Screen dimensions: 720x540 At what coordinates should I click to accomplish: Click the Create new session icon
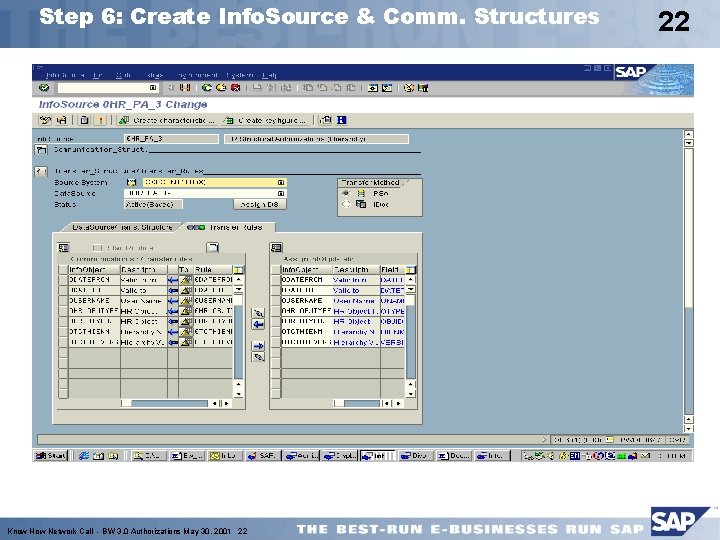(373, 87)
